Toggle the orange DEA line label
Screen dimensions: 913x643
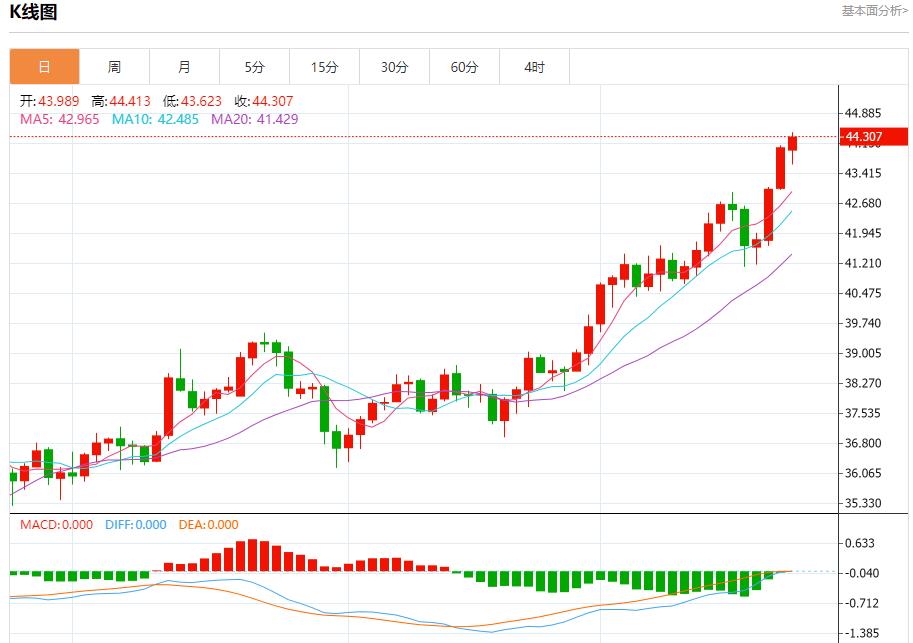[x=209, y=524]
